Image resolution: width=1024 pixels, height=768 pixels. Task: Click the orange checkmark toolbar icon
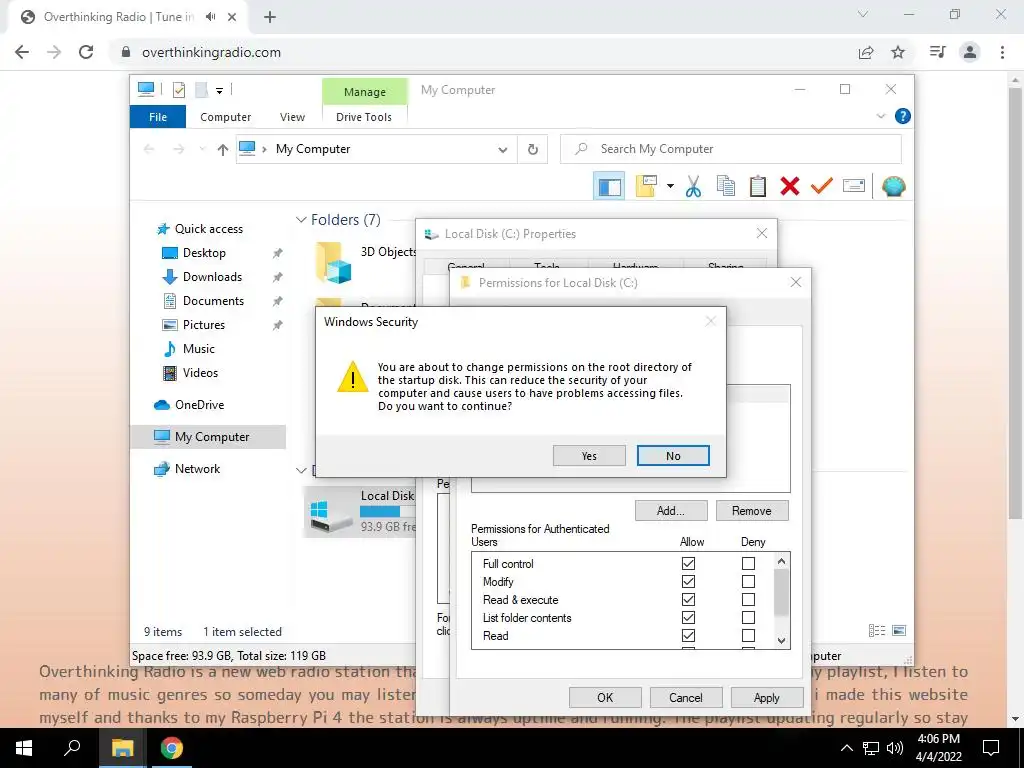822,187
